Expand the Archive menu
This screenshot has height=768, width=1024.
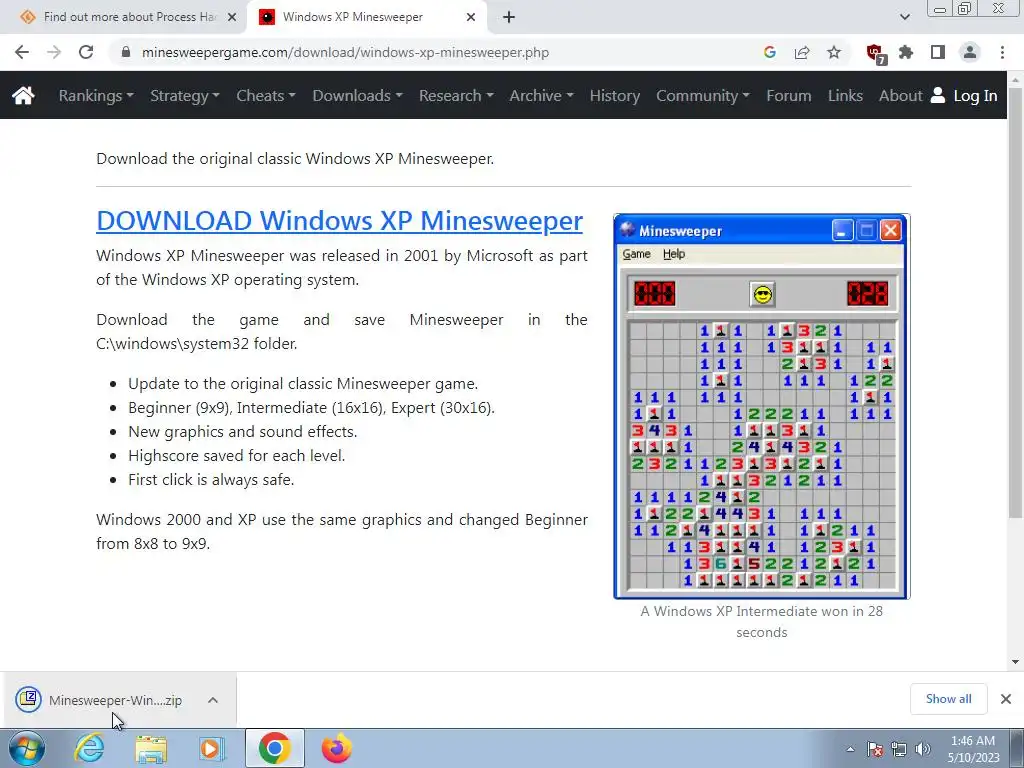coord(541,95)
